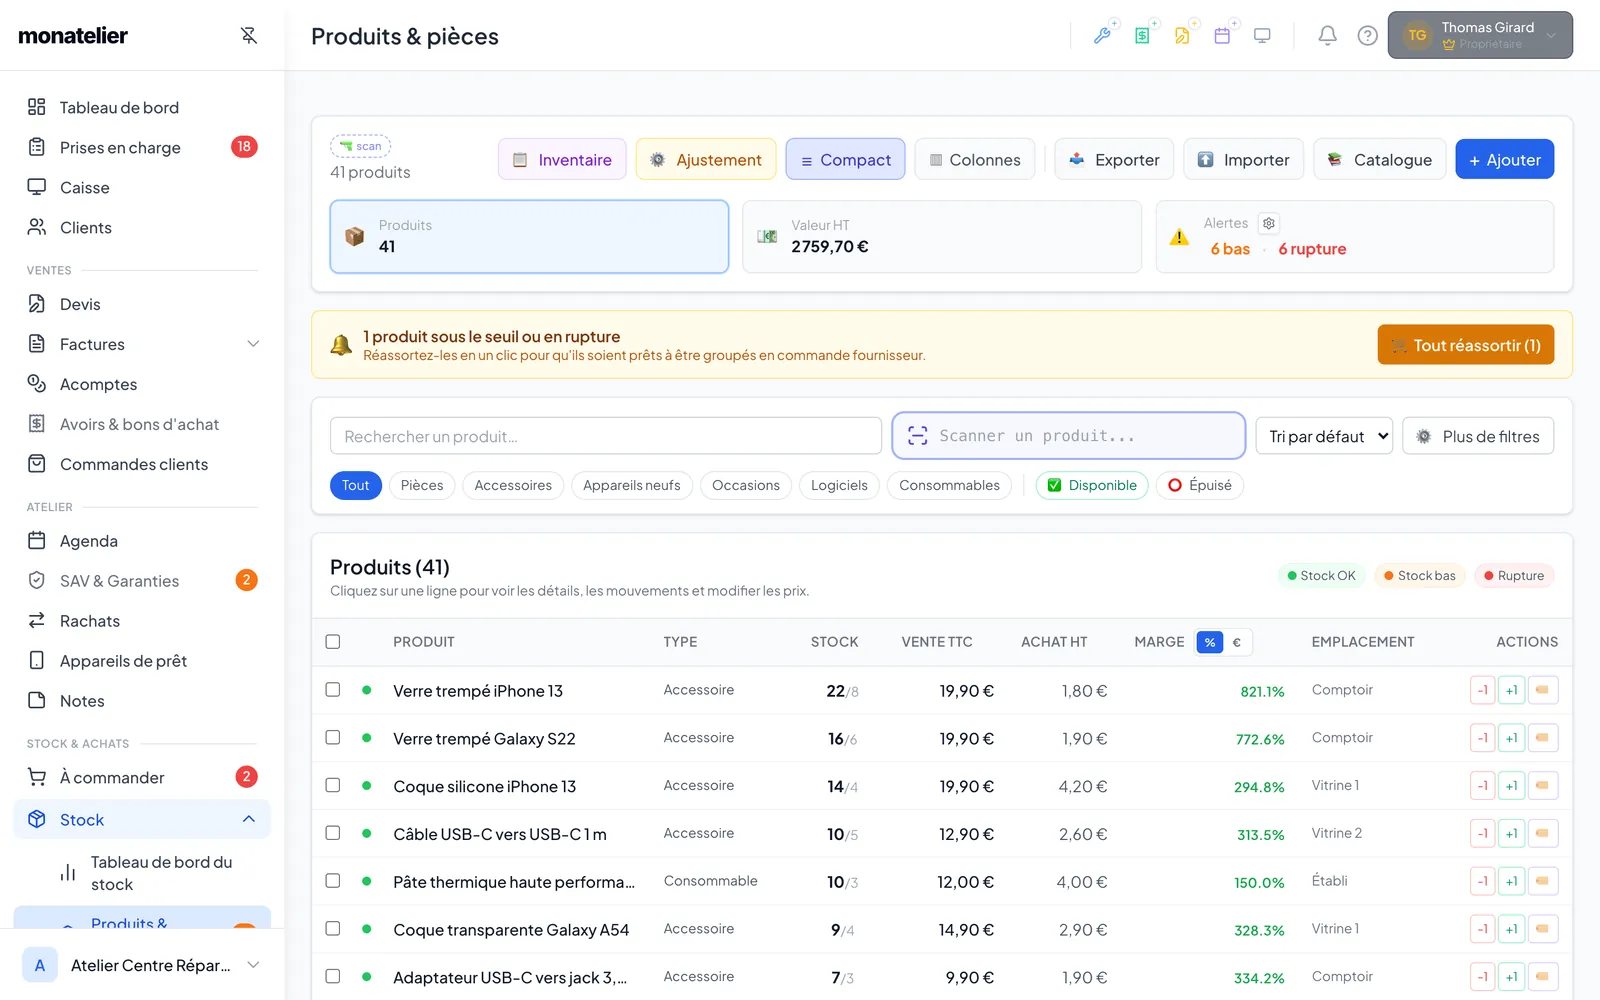Select the Pièces category filter

coord(422,485)
